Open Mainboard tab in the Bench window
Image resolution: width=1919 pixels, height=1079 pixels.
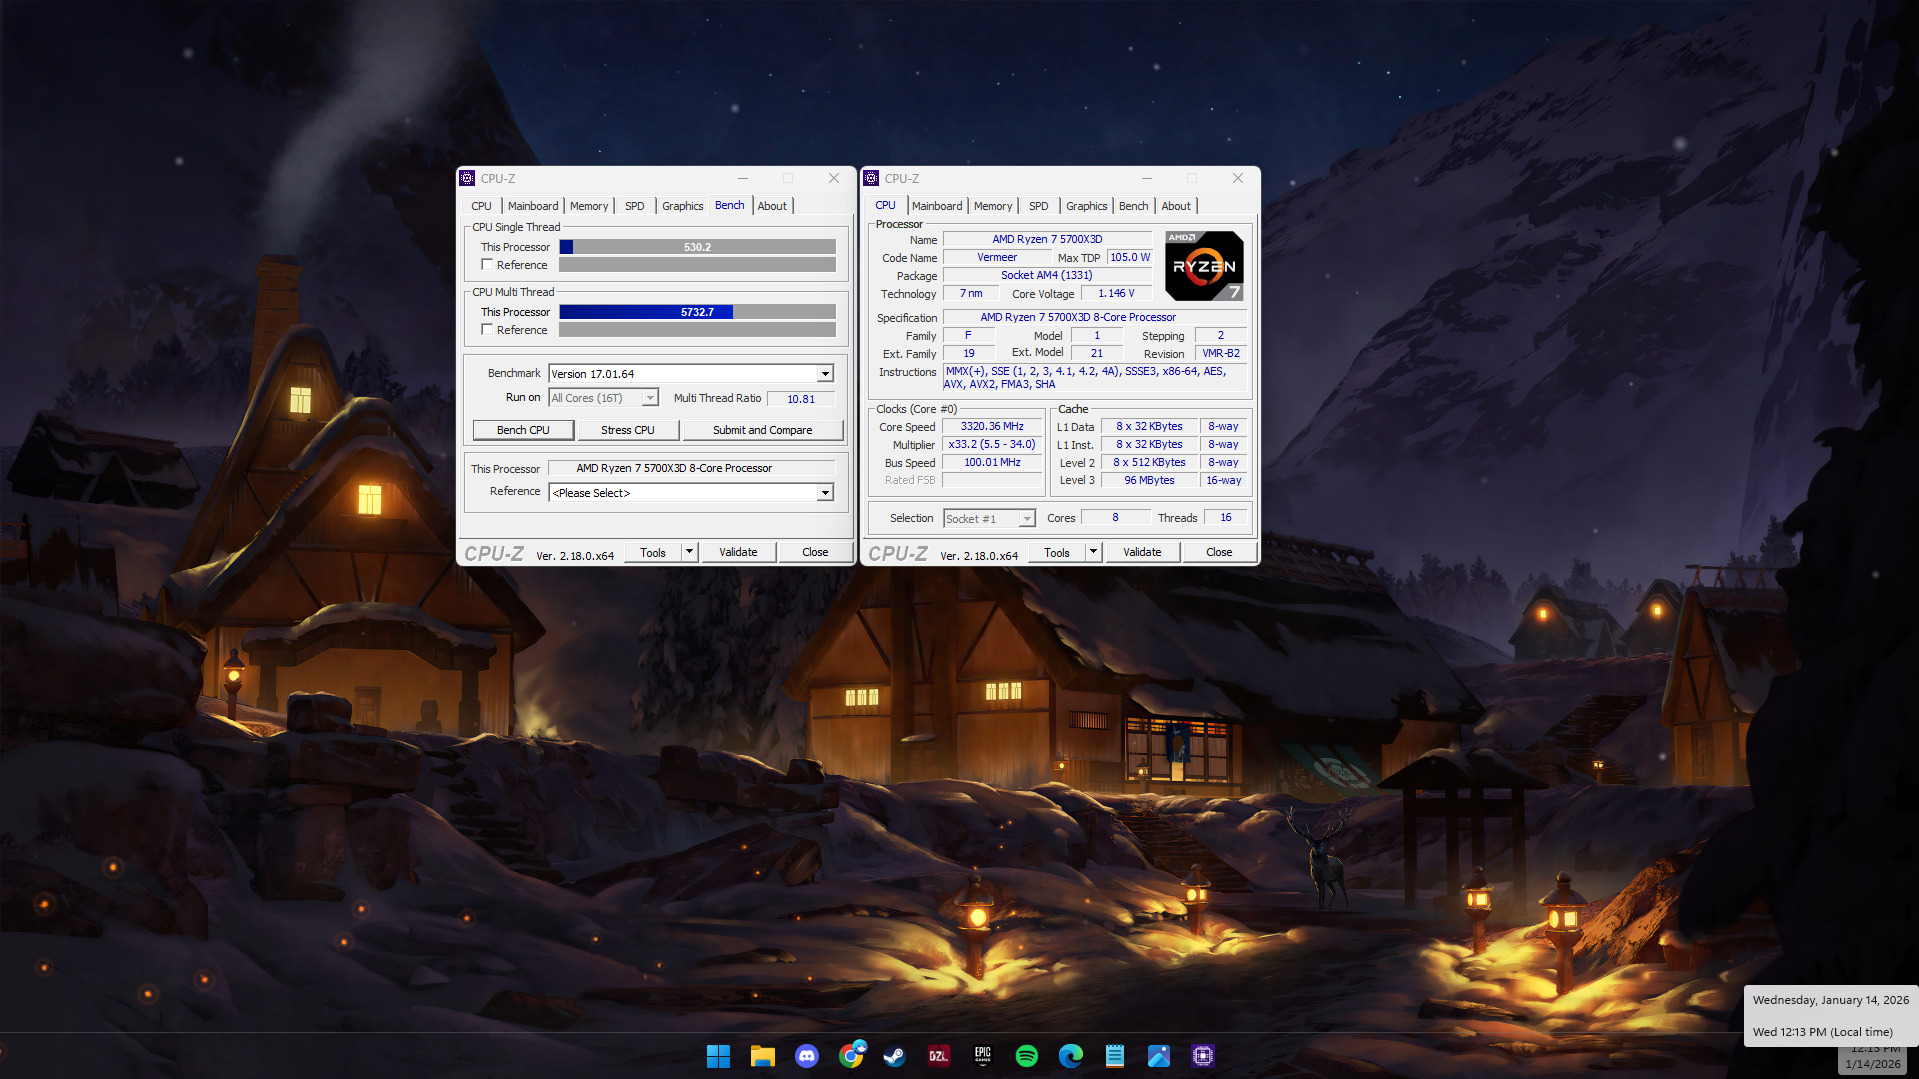tap(533, 206)
